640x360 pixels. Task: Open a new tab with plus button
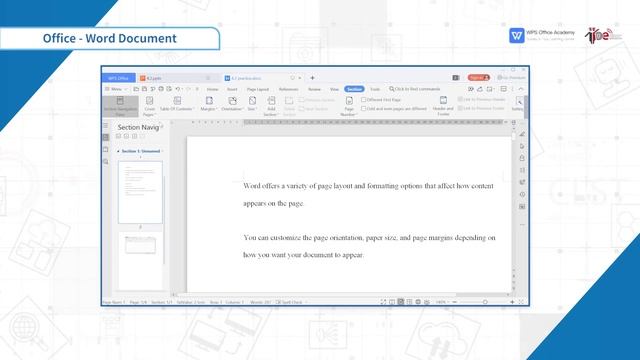[312, 78]
